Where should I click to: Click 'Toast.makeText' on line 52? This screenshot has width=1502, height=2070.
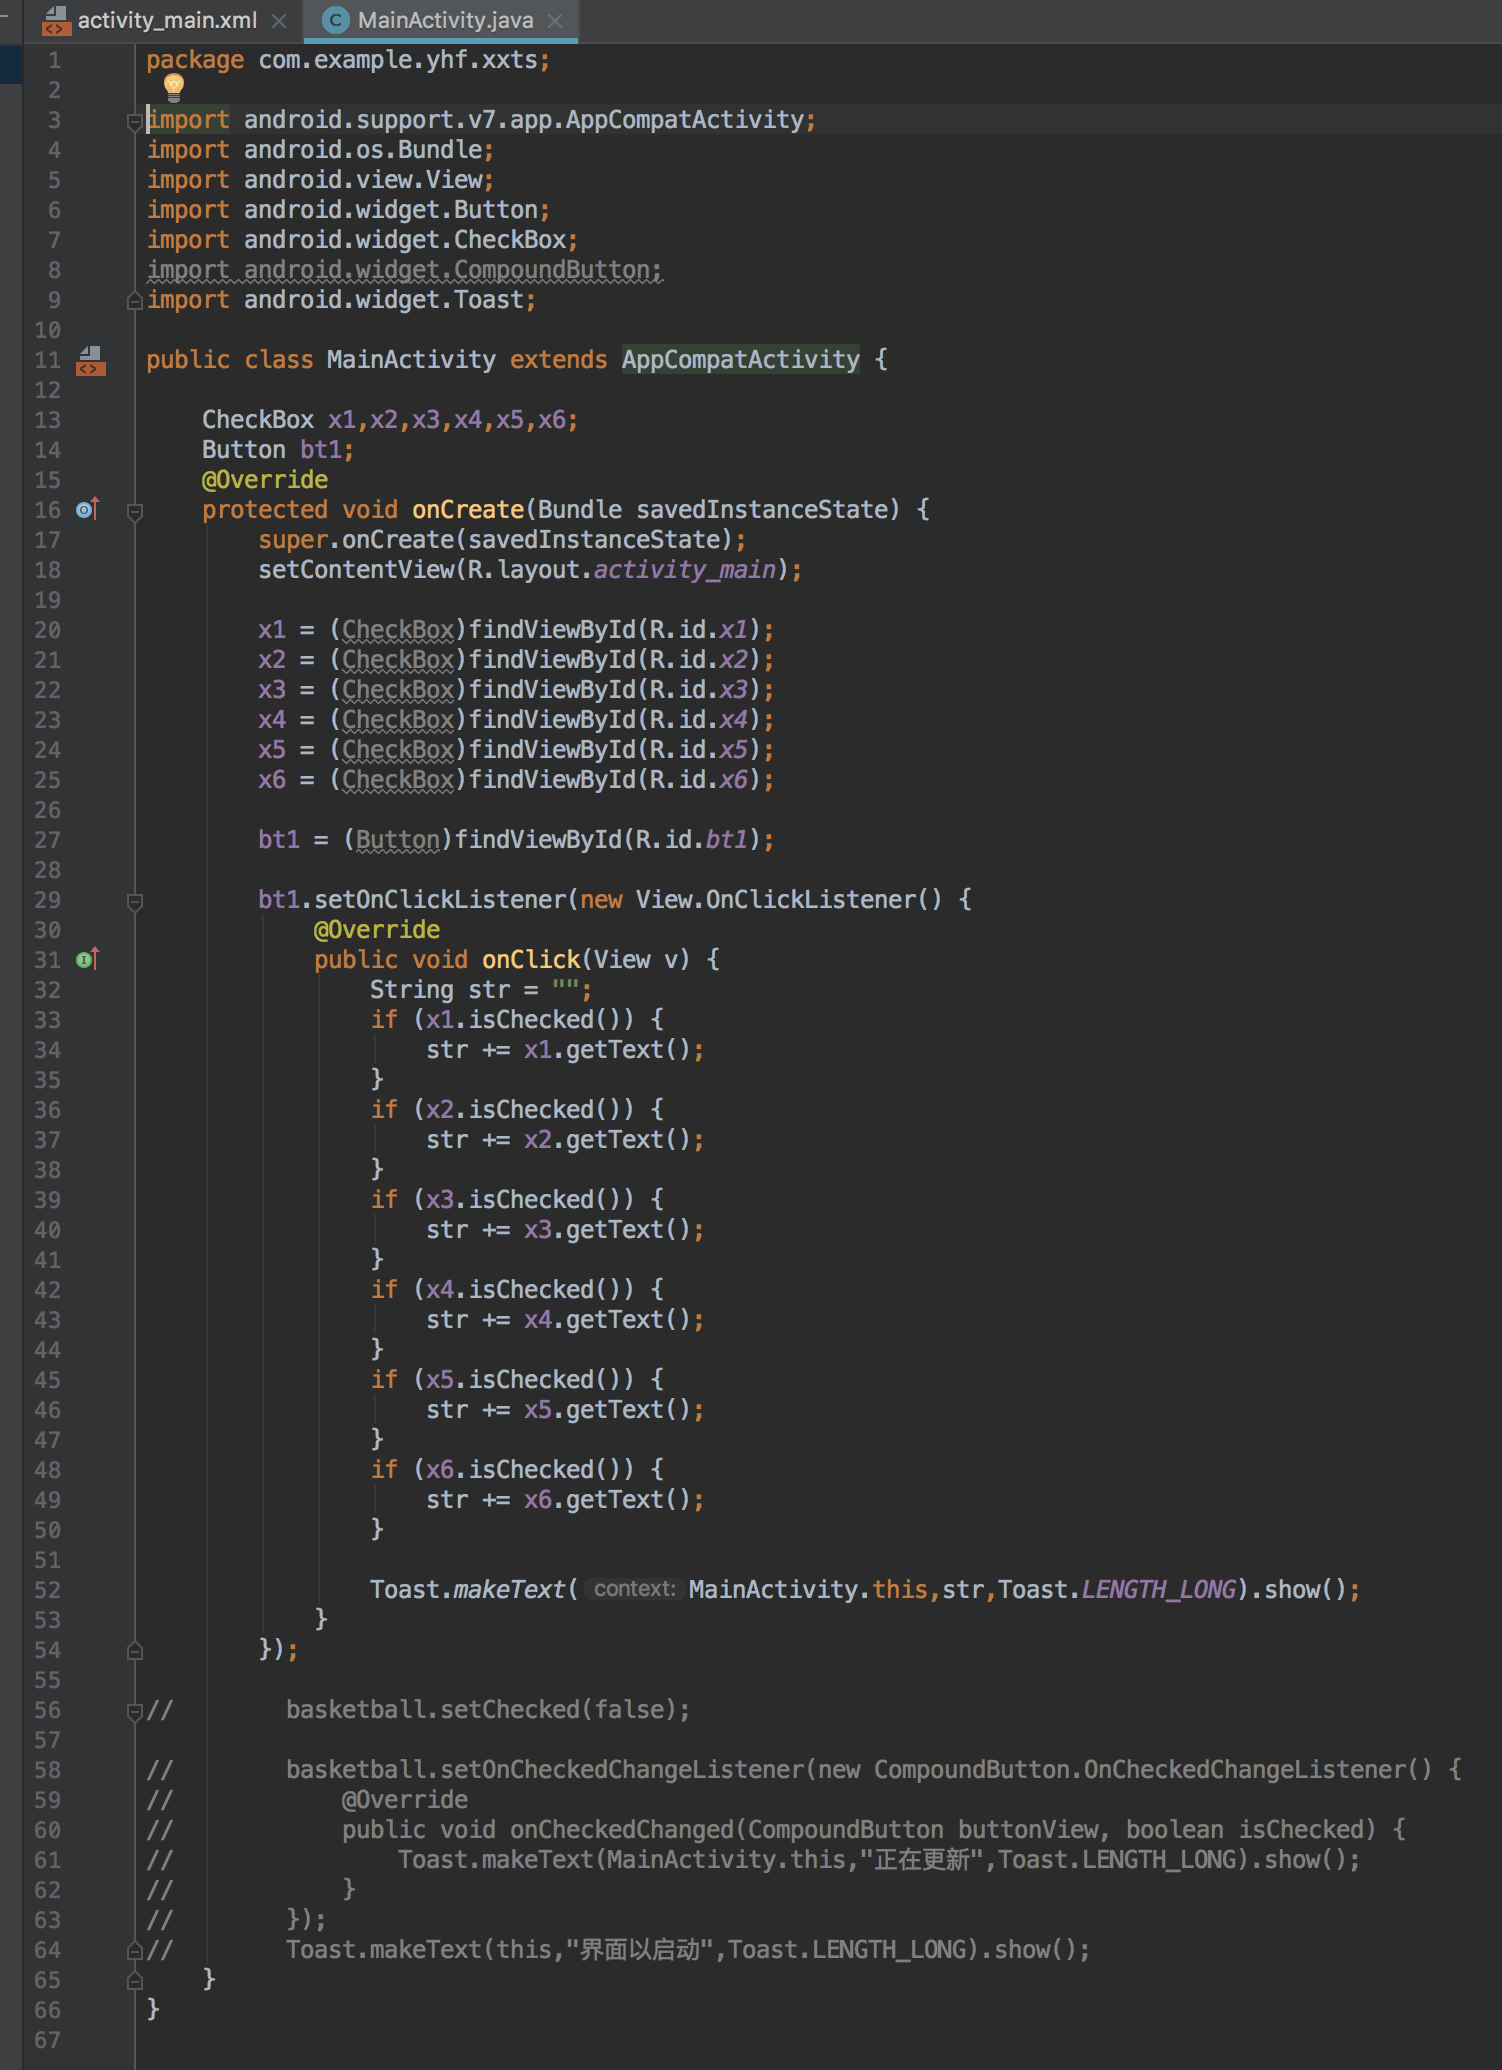coord(467,1590)
